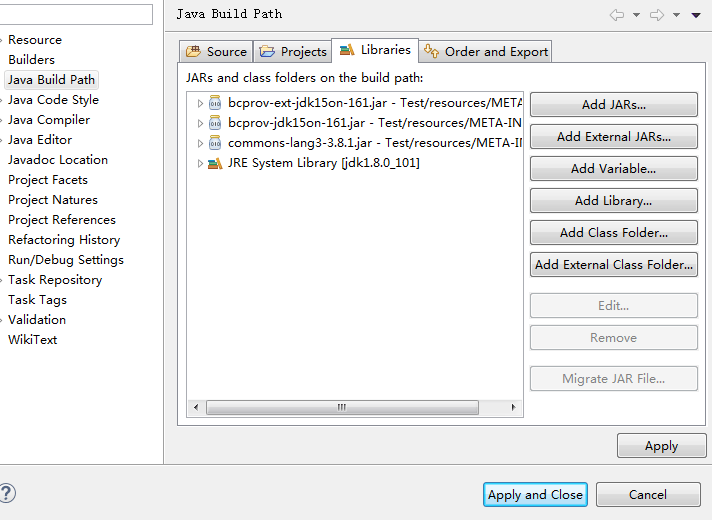Click the back navigation arrow icon
Image resolution: width=712 pixels, height=520 pixels.
coord(617,15)
